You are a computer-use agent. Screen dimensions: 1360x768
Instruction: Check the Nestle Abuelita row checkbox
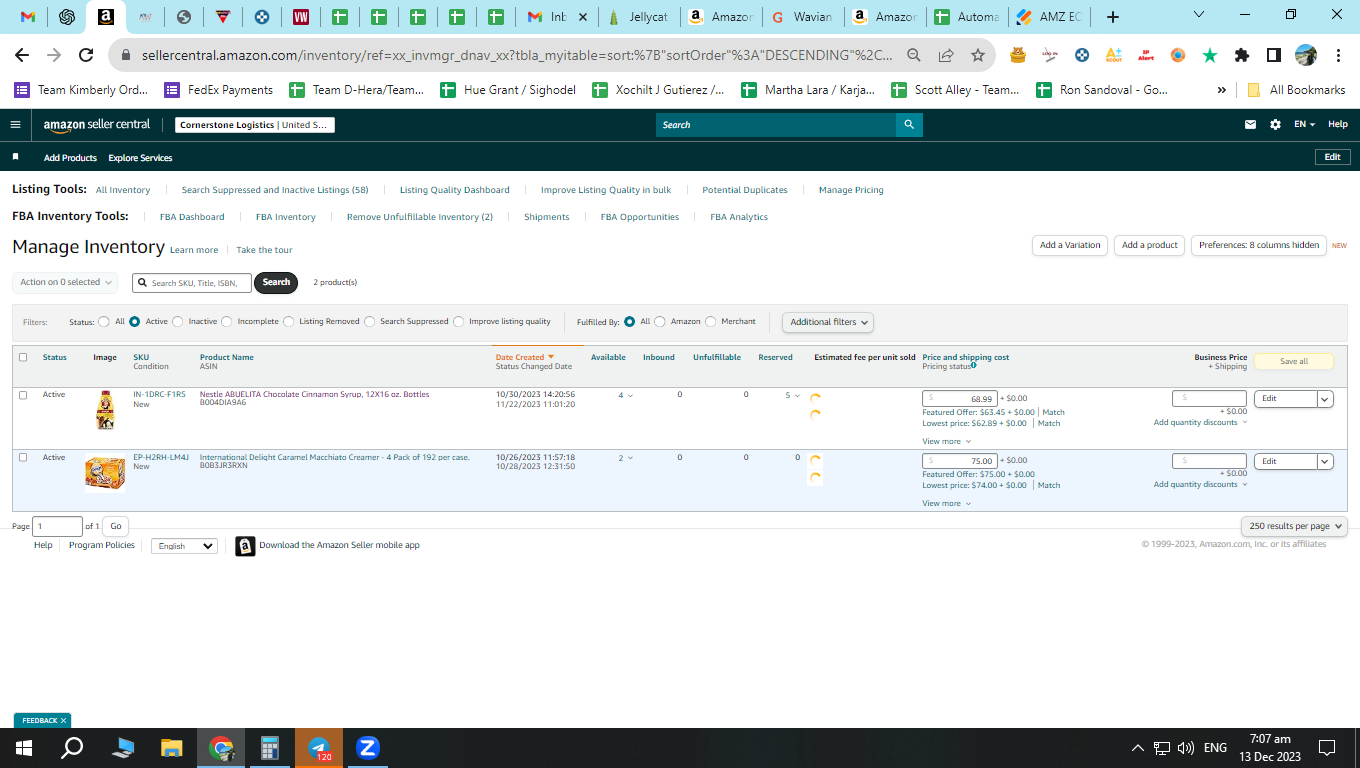point(23,395)
